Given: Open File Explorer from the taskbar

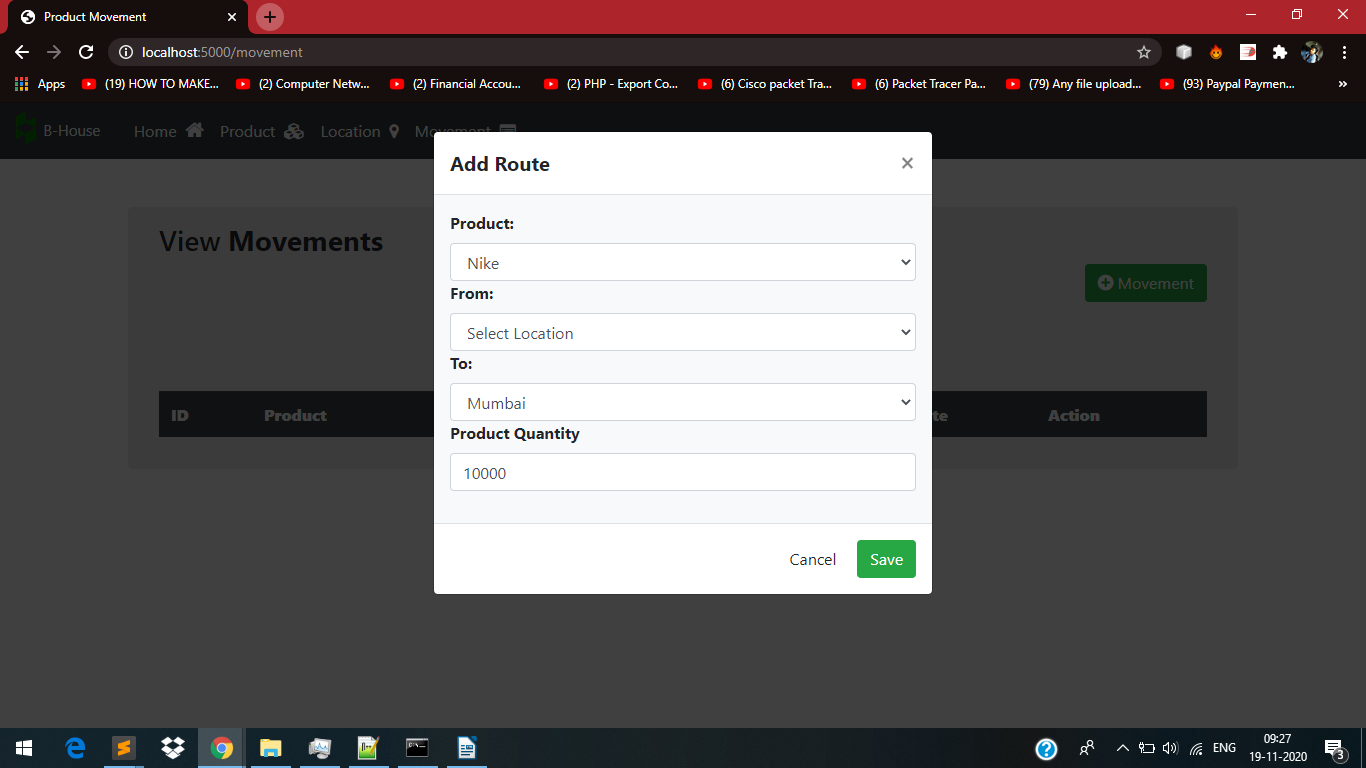Looking at the screenshot, I should [x=271, y=748].
